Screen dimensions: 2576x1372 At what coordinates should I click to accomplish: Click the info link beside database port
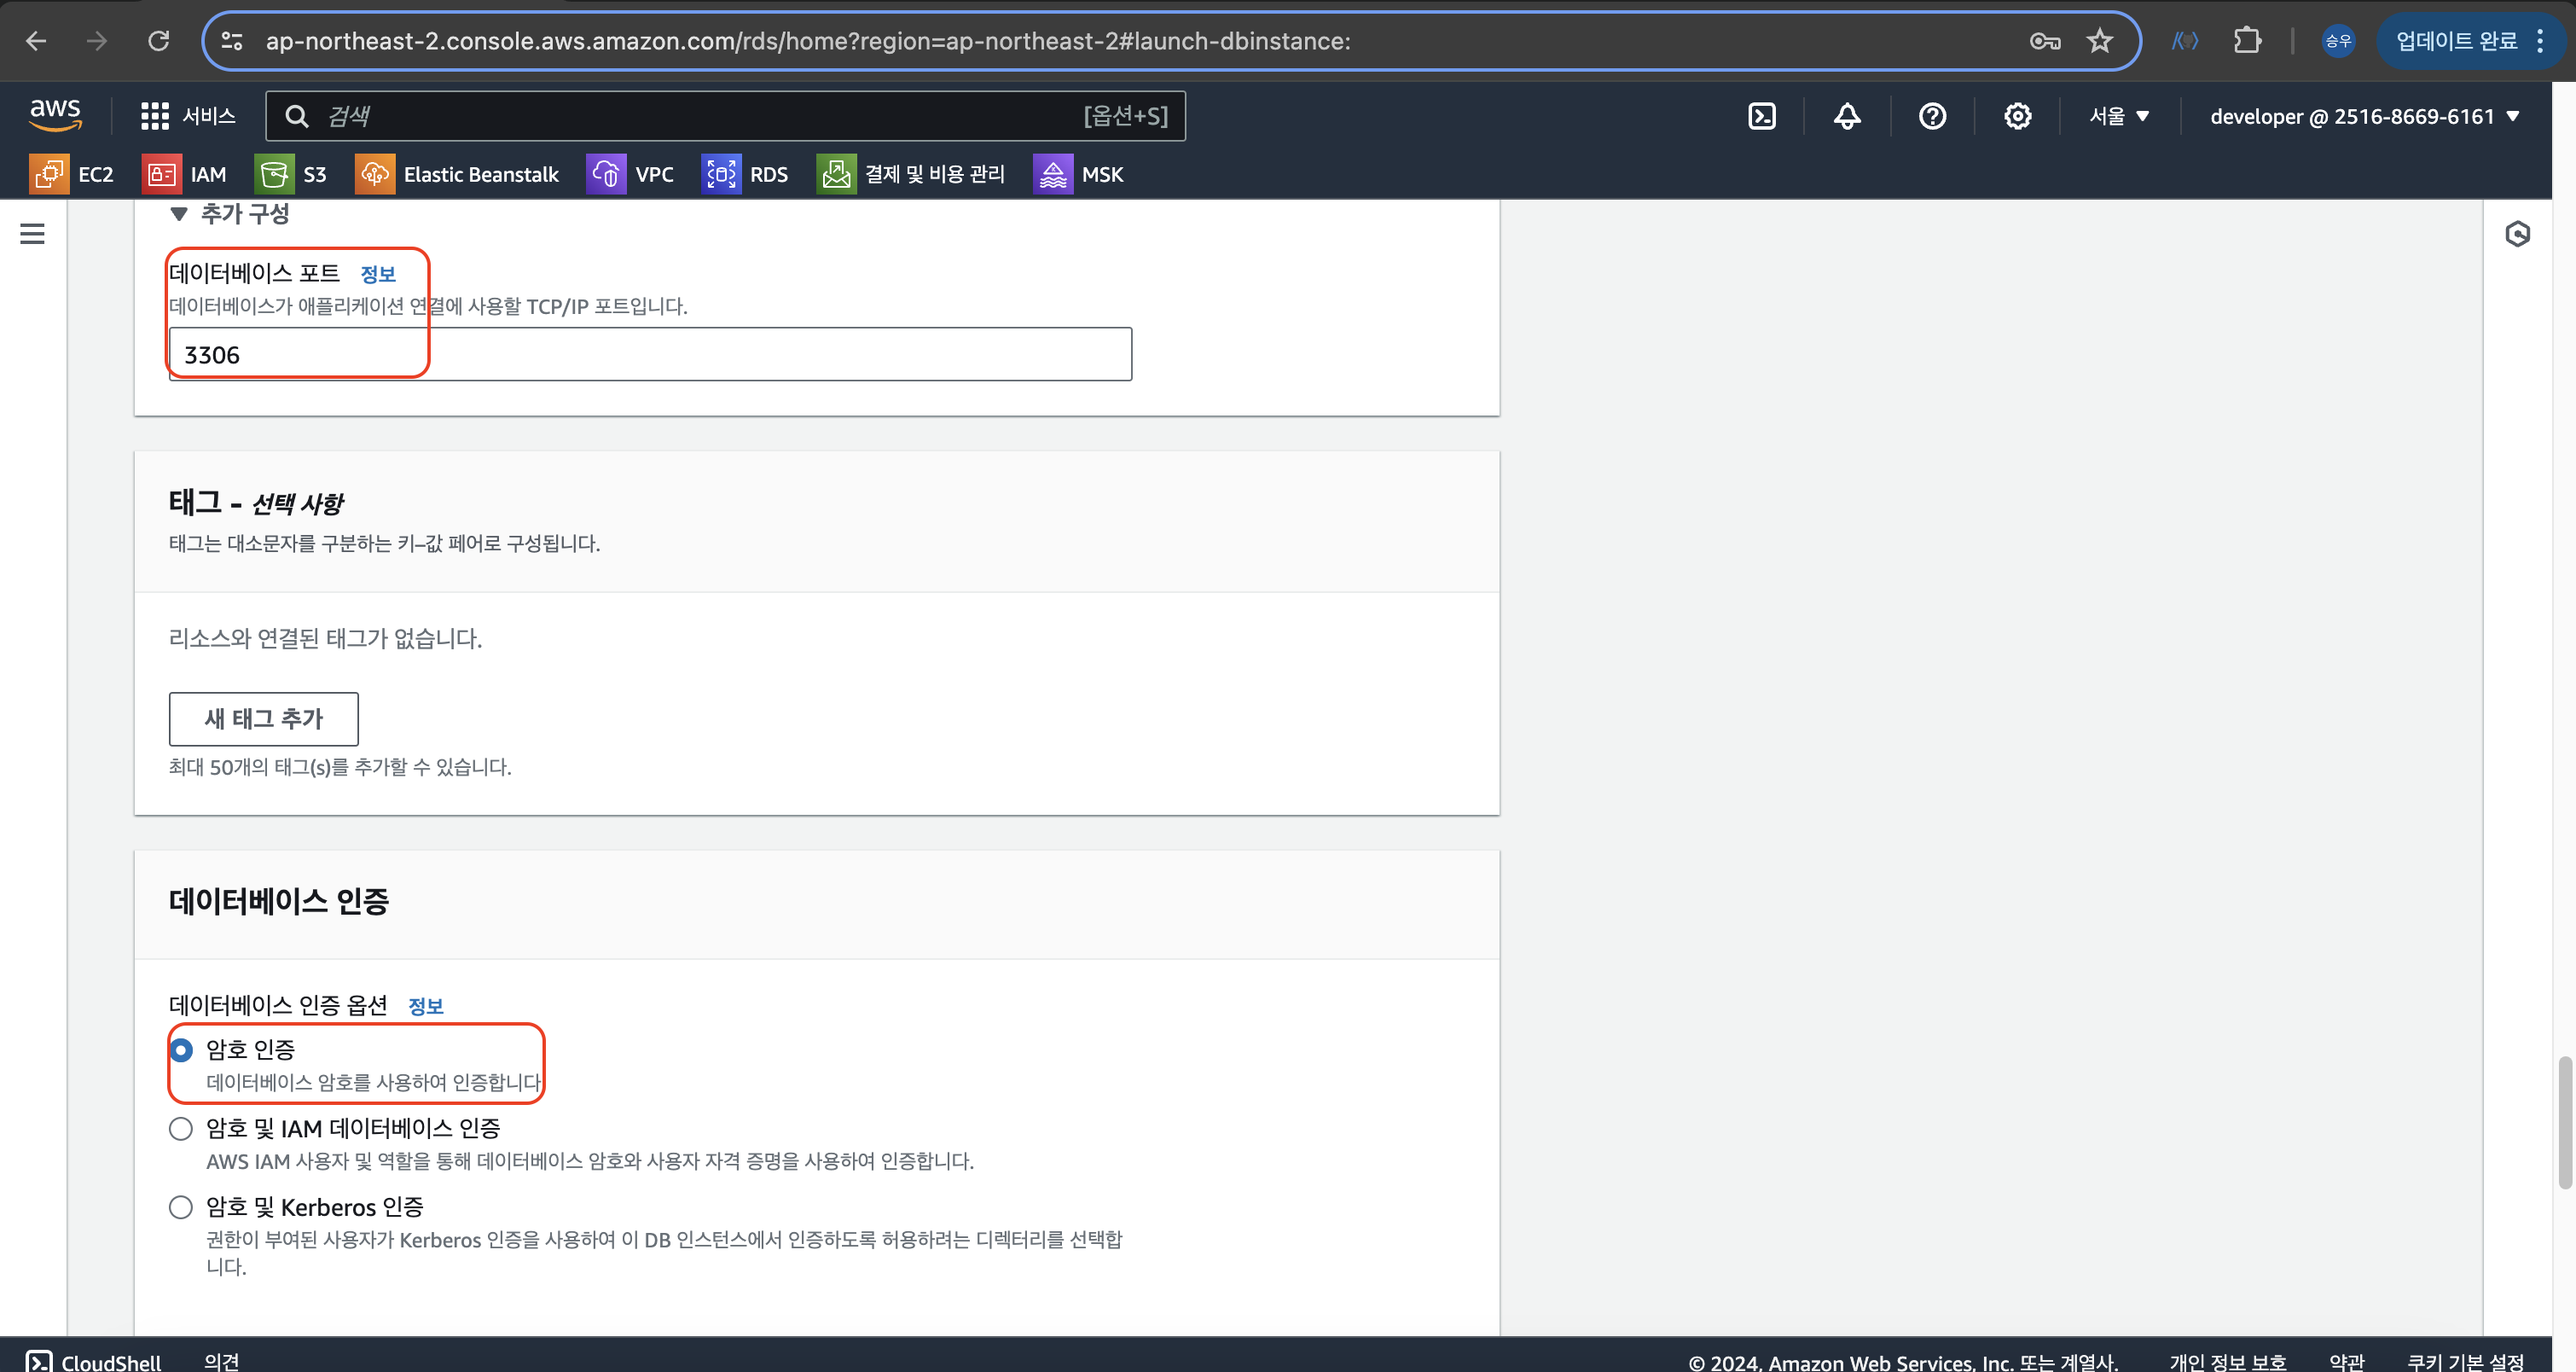377,274
